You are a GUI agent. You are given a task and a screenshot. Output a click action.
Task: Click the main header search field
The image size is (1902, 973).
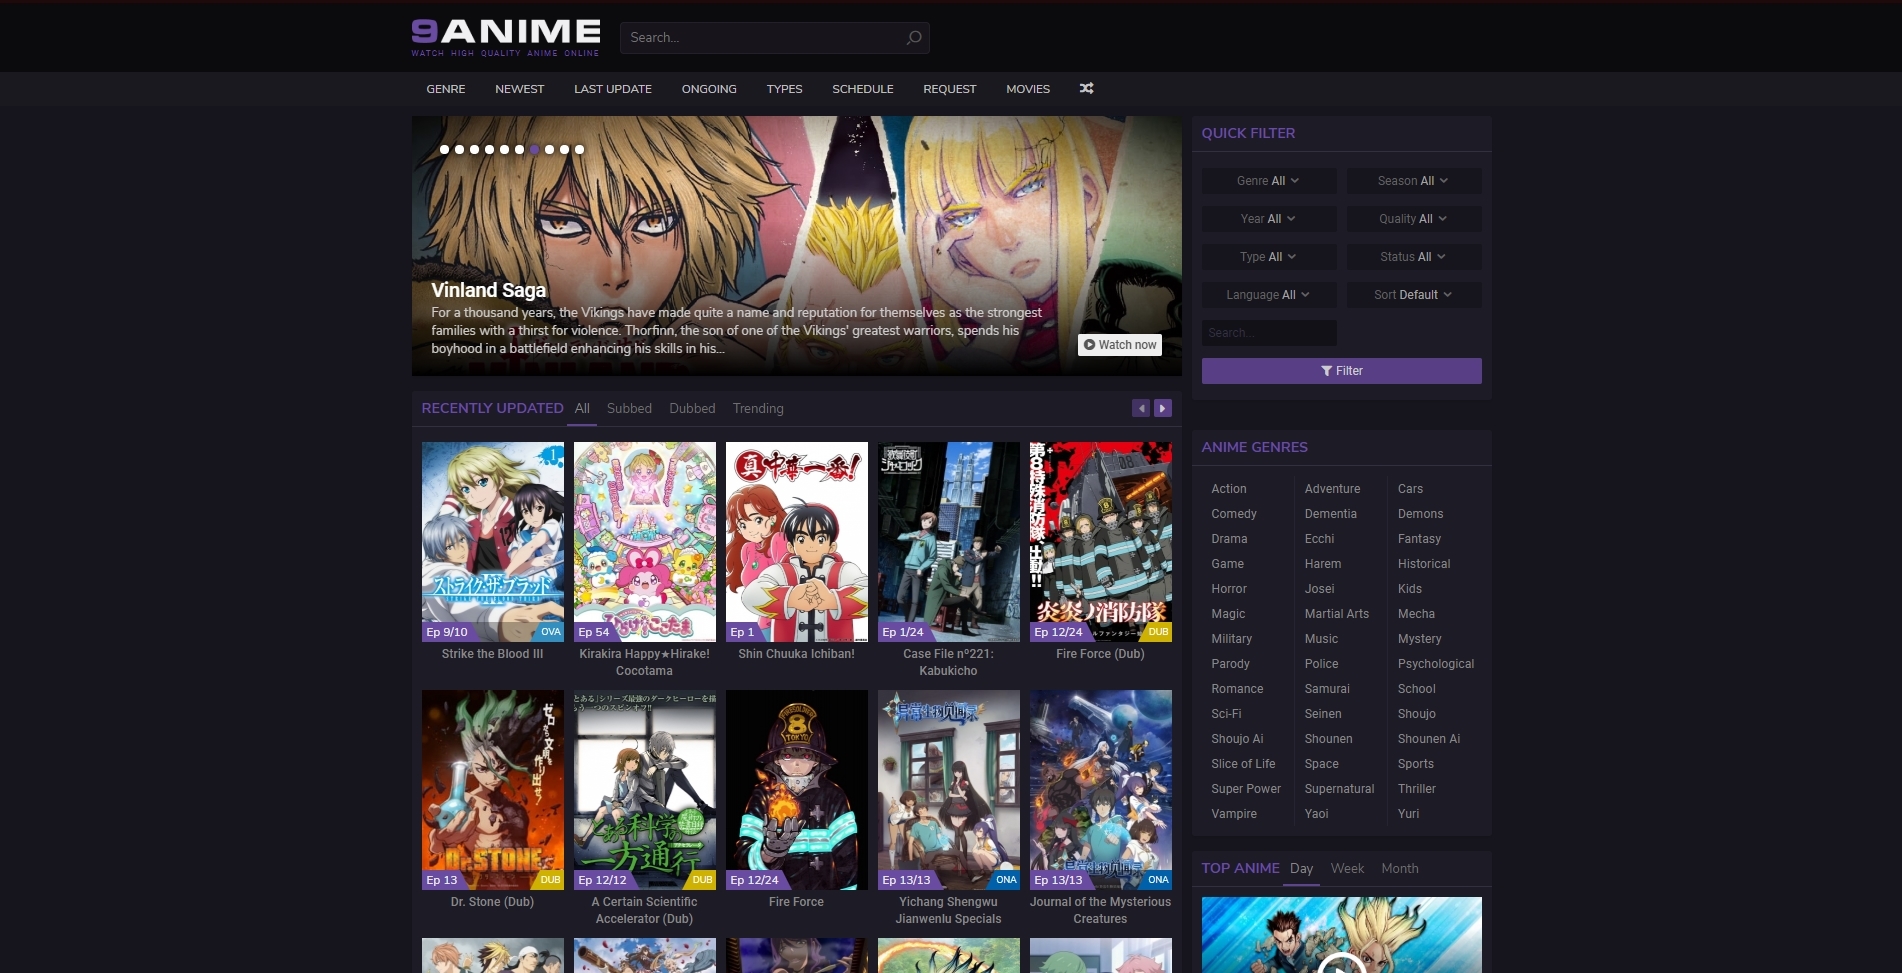coord(775,38)
